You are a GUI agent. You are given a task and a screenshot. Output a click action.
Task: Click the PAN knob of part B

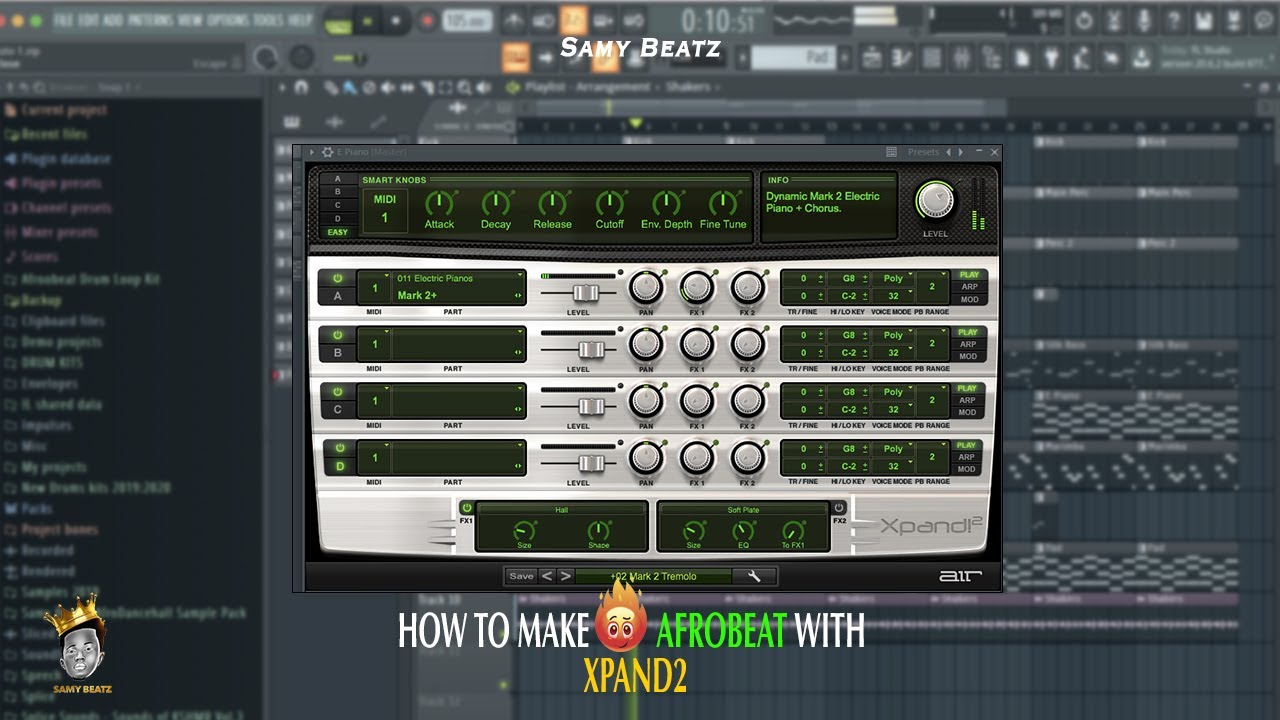point(646,345)
